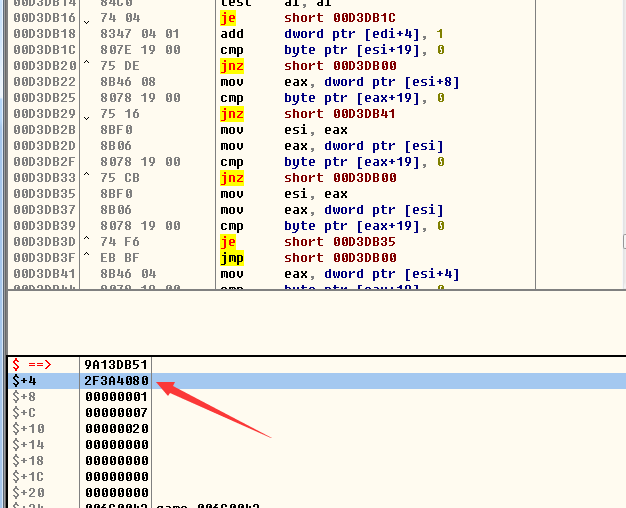Click stack offset '$+20'
This screenshot has height=508, width=626.
click(28, 492)
